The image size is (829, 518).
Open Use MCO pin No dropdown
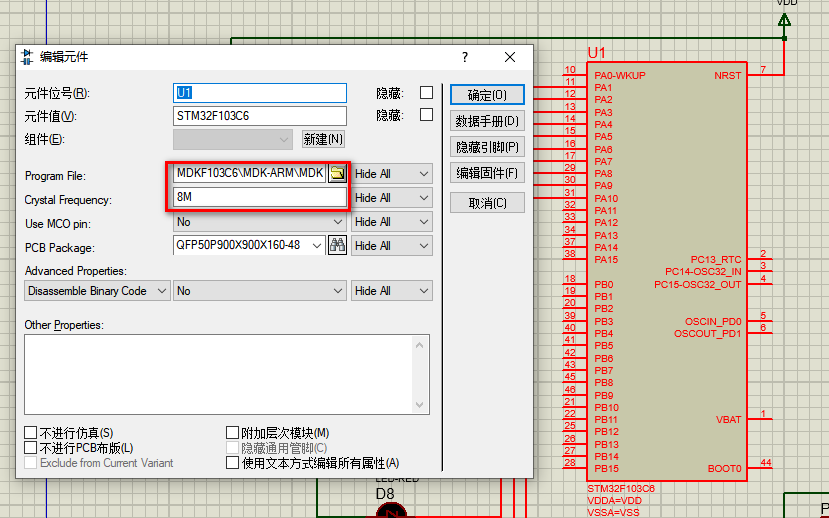click(260, 222)
